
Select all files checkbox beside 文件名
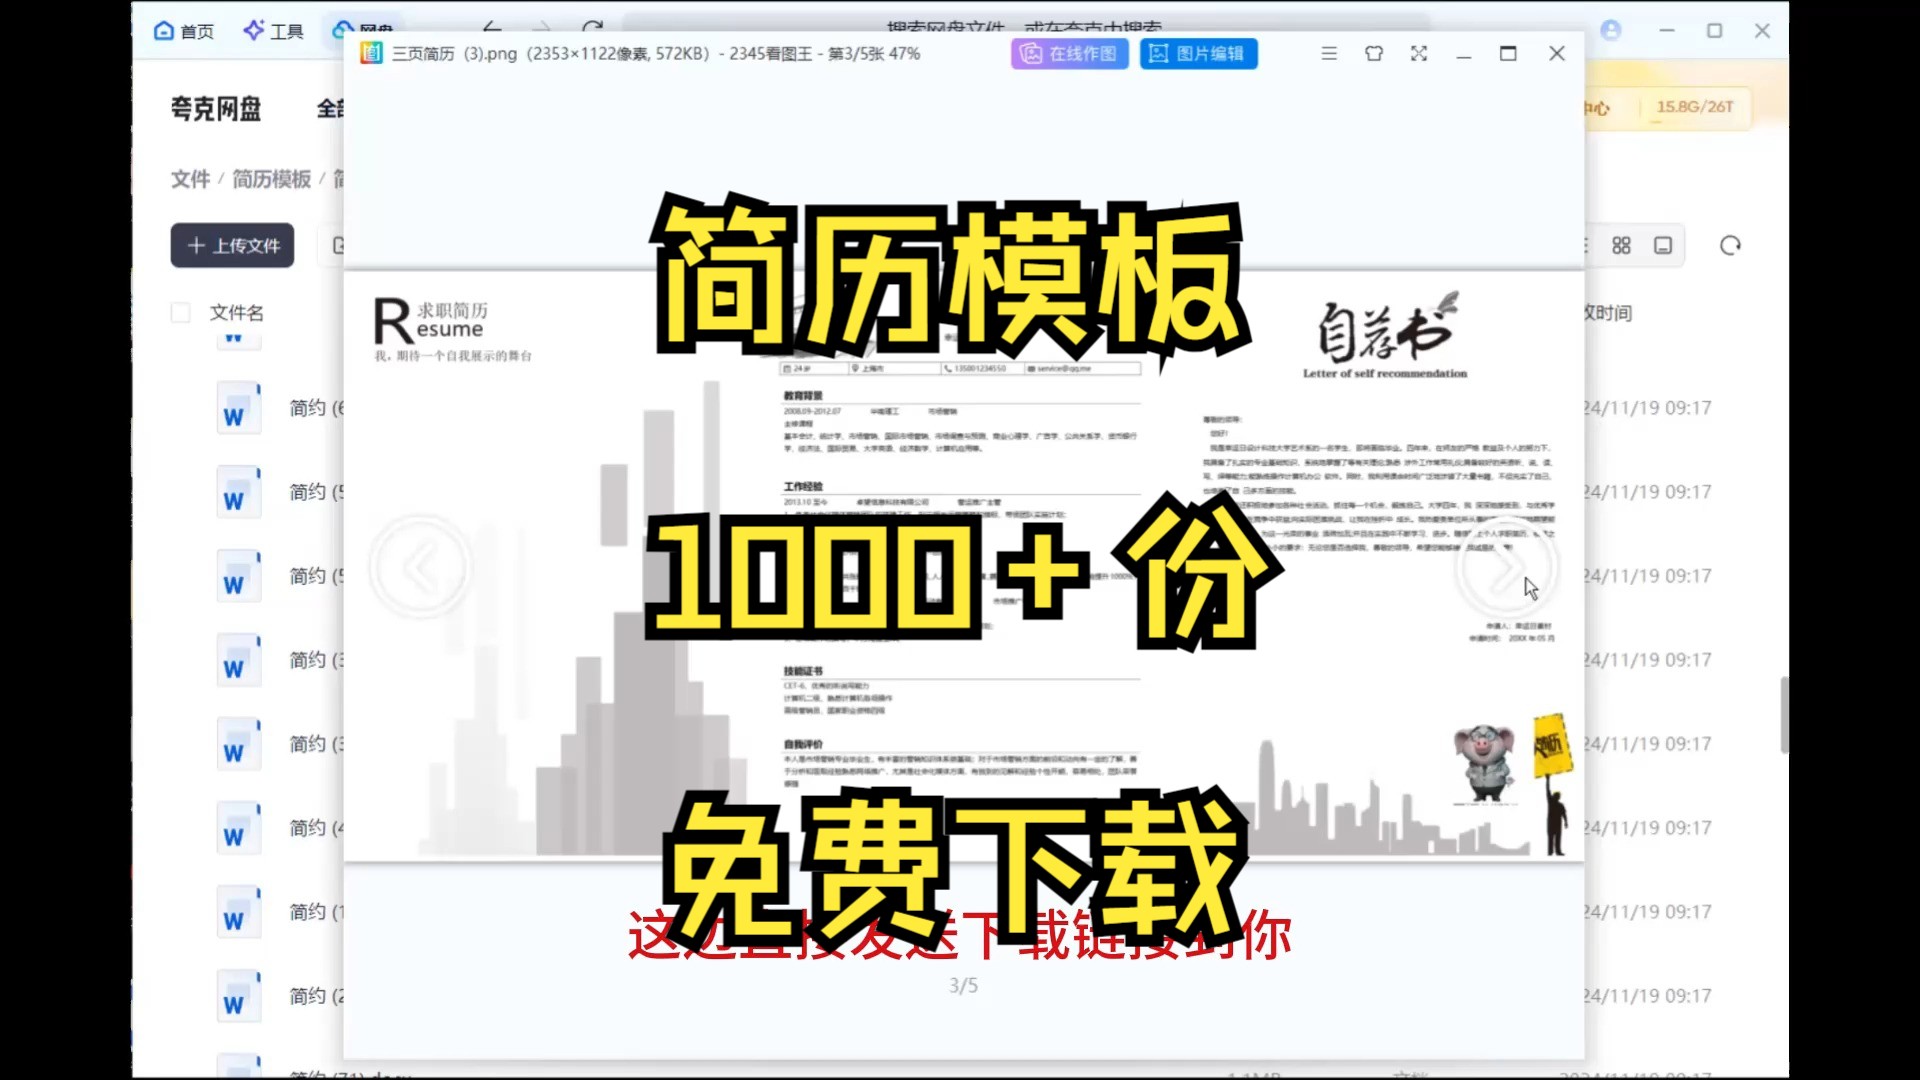click(181, 313)
